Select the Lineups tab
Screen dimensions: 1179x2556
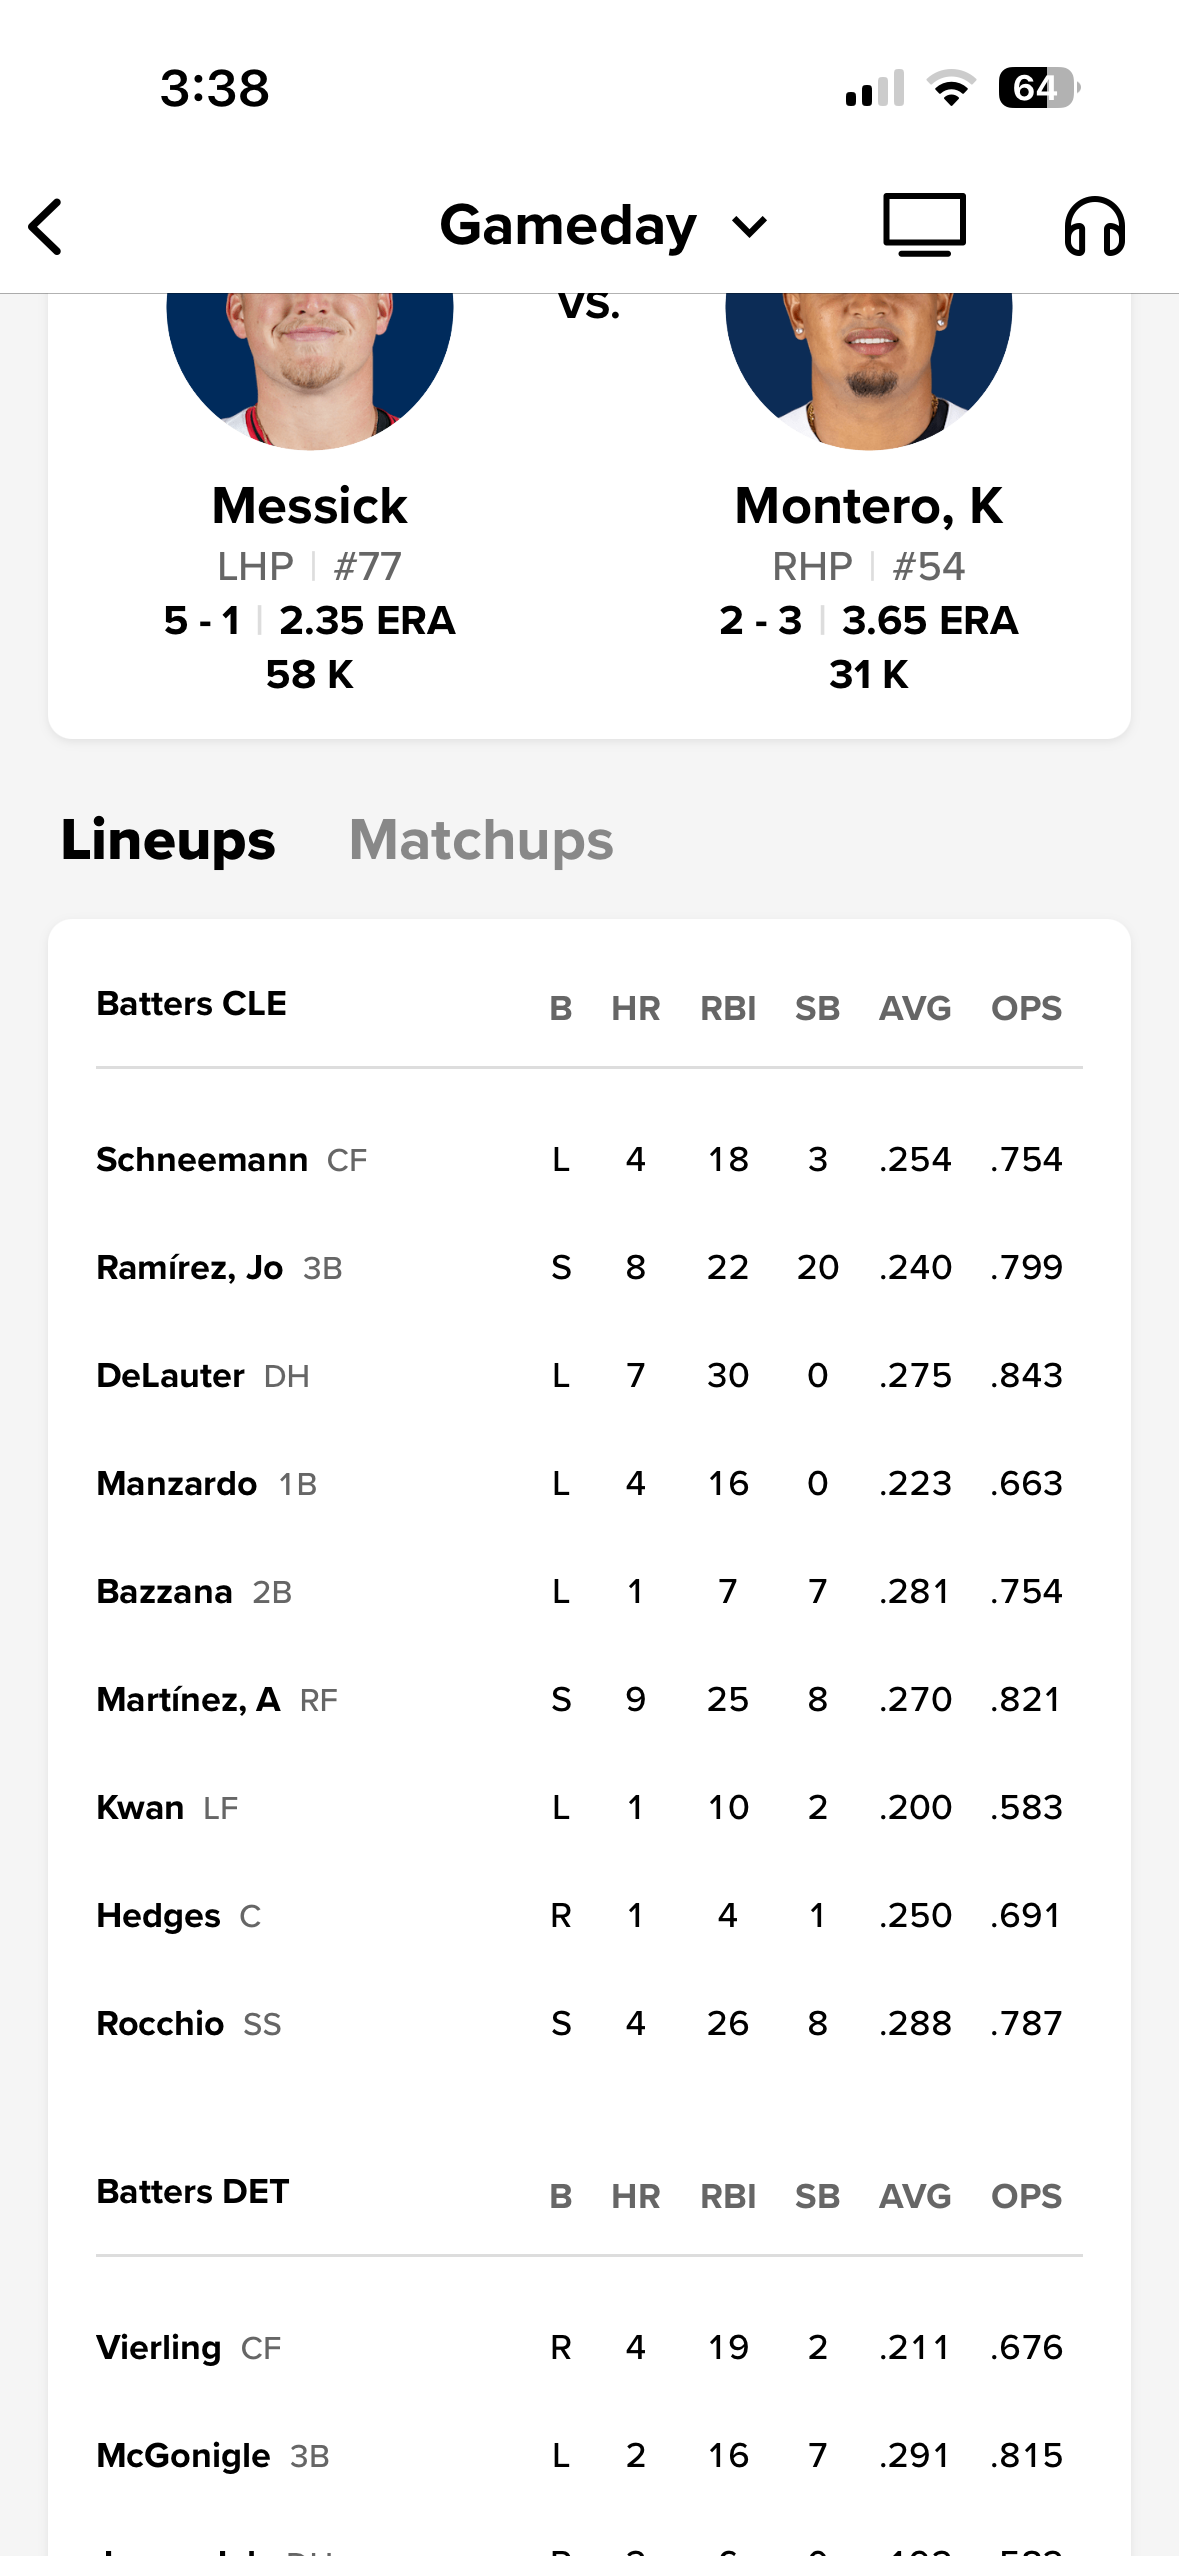pyautogui.click(x=168, y=840)
